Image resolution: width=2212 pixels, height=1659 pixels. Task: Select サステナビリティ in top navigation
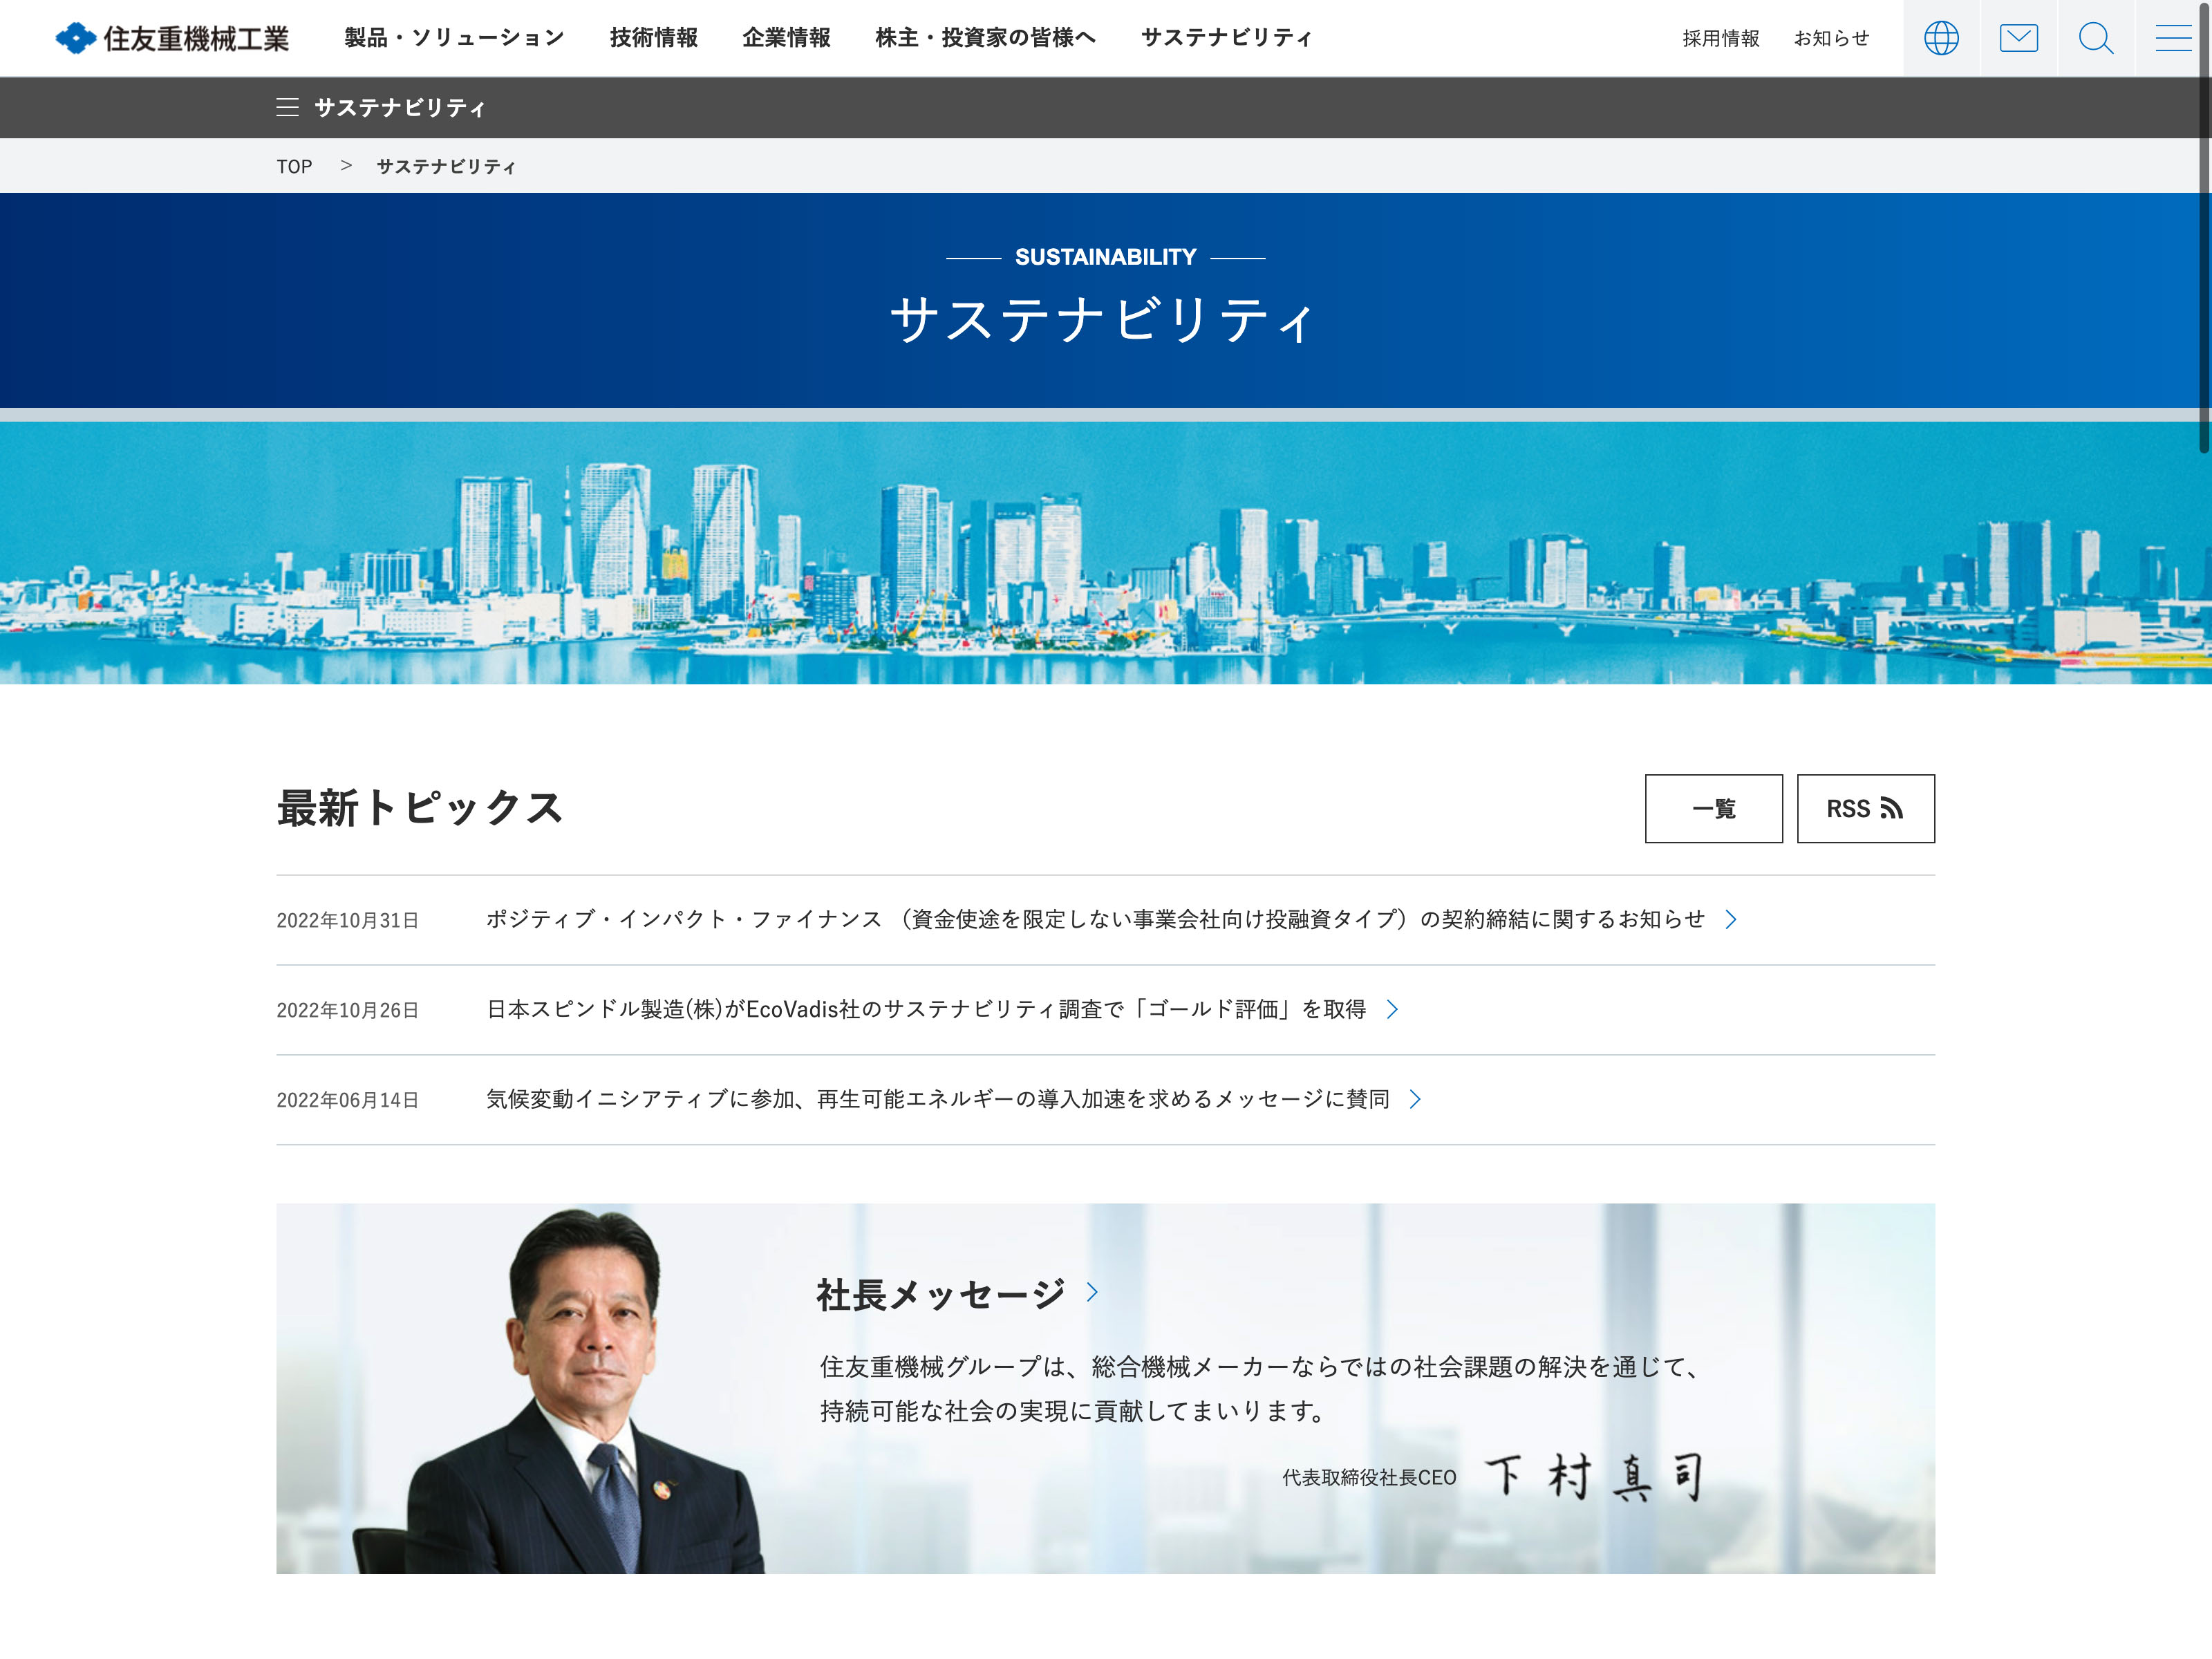tap(1226, 38)
